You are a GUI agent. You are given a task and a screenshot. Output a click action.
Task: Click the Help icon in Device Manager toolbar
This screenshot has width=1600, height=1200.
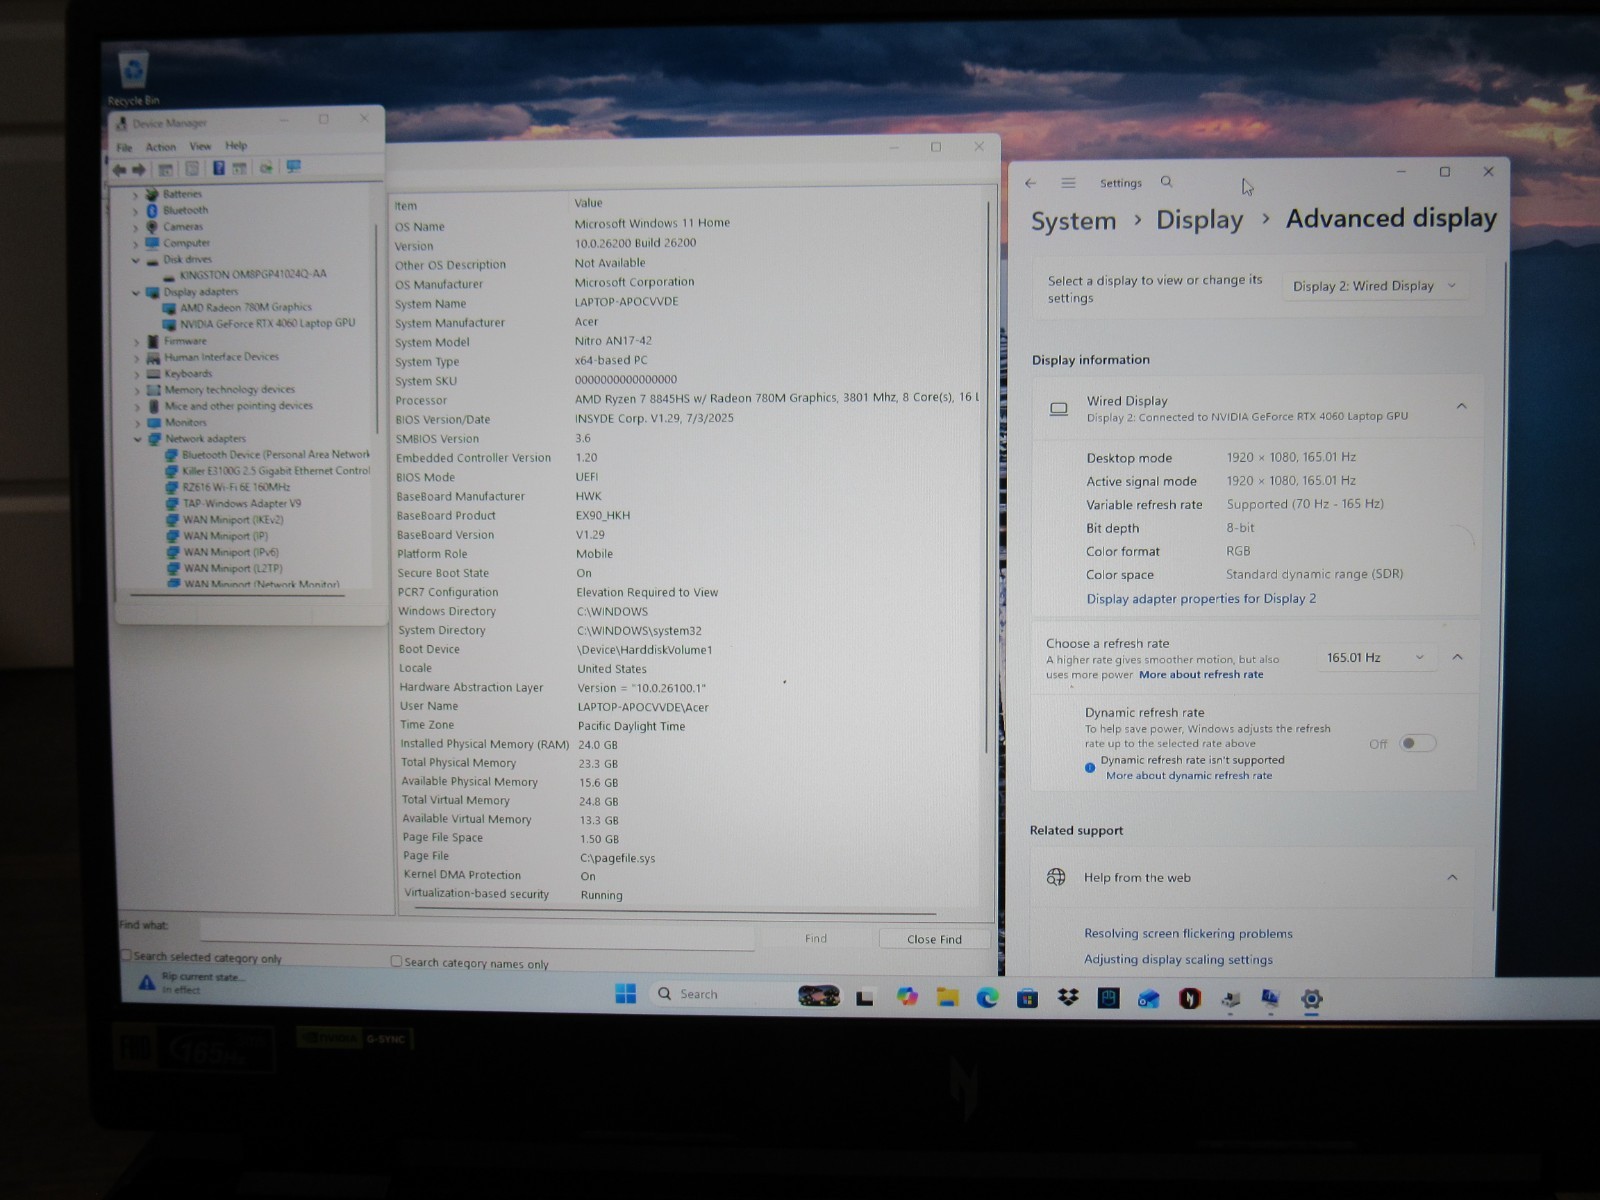click(218, 168)
